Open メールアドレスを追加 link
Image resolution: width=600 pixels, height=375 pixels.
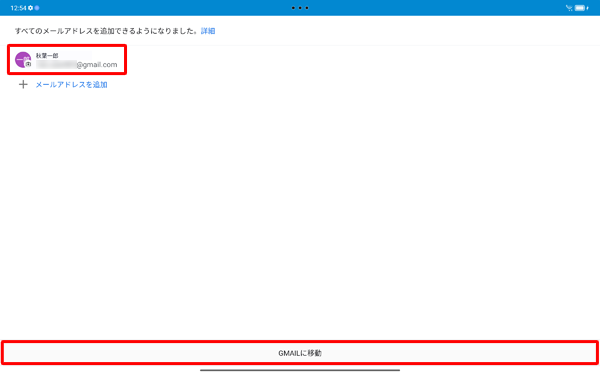tap(71, 85)
